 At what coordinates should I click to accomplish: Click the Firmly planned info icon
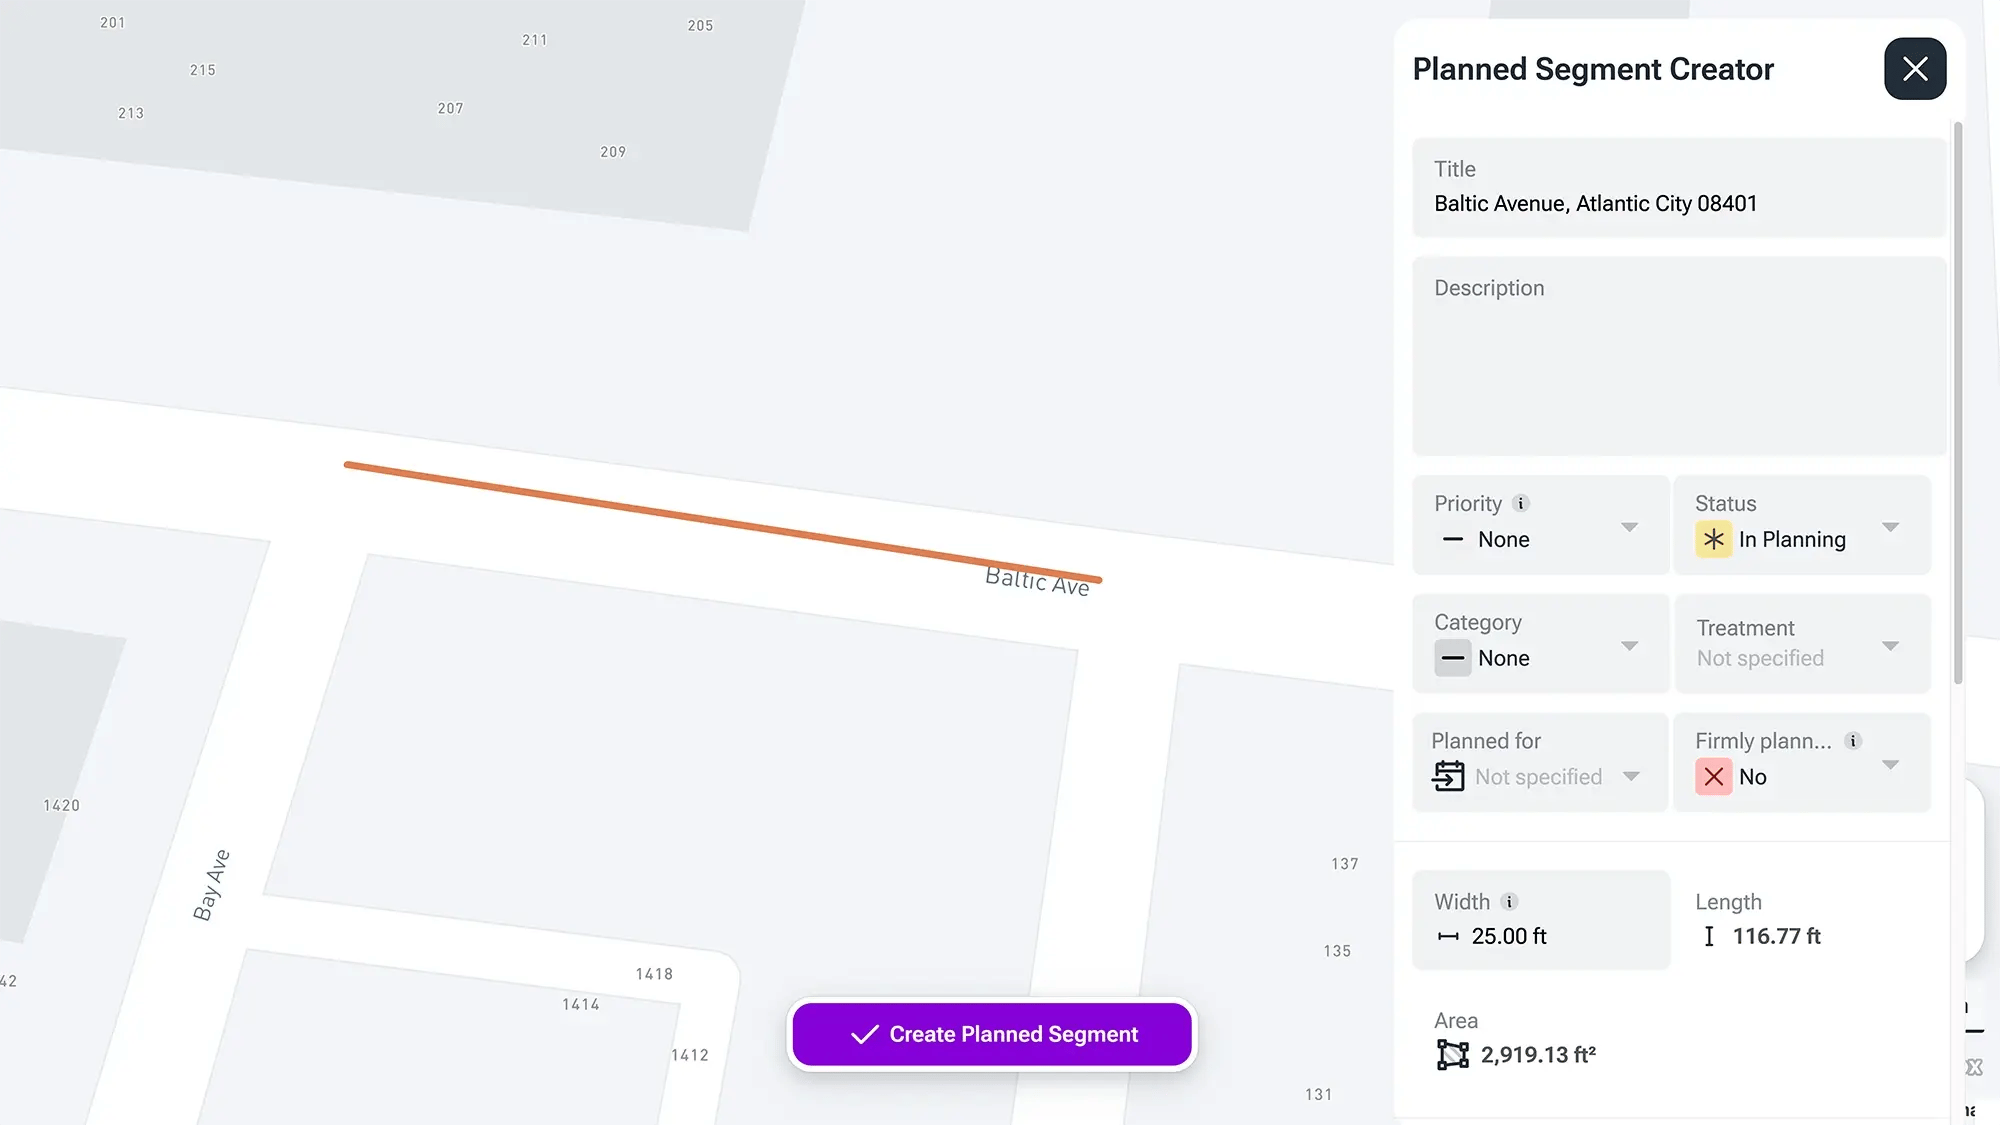(1853, 741)
